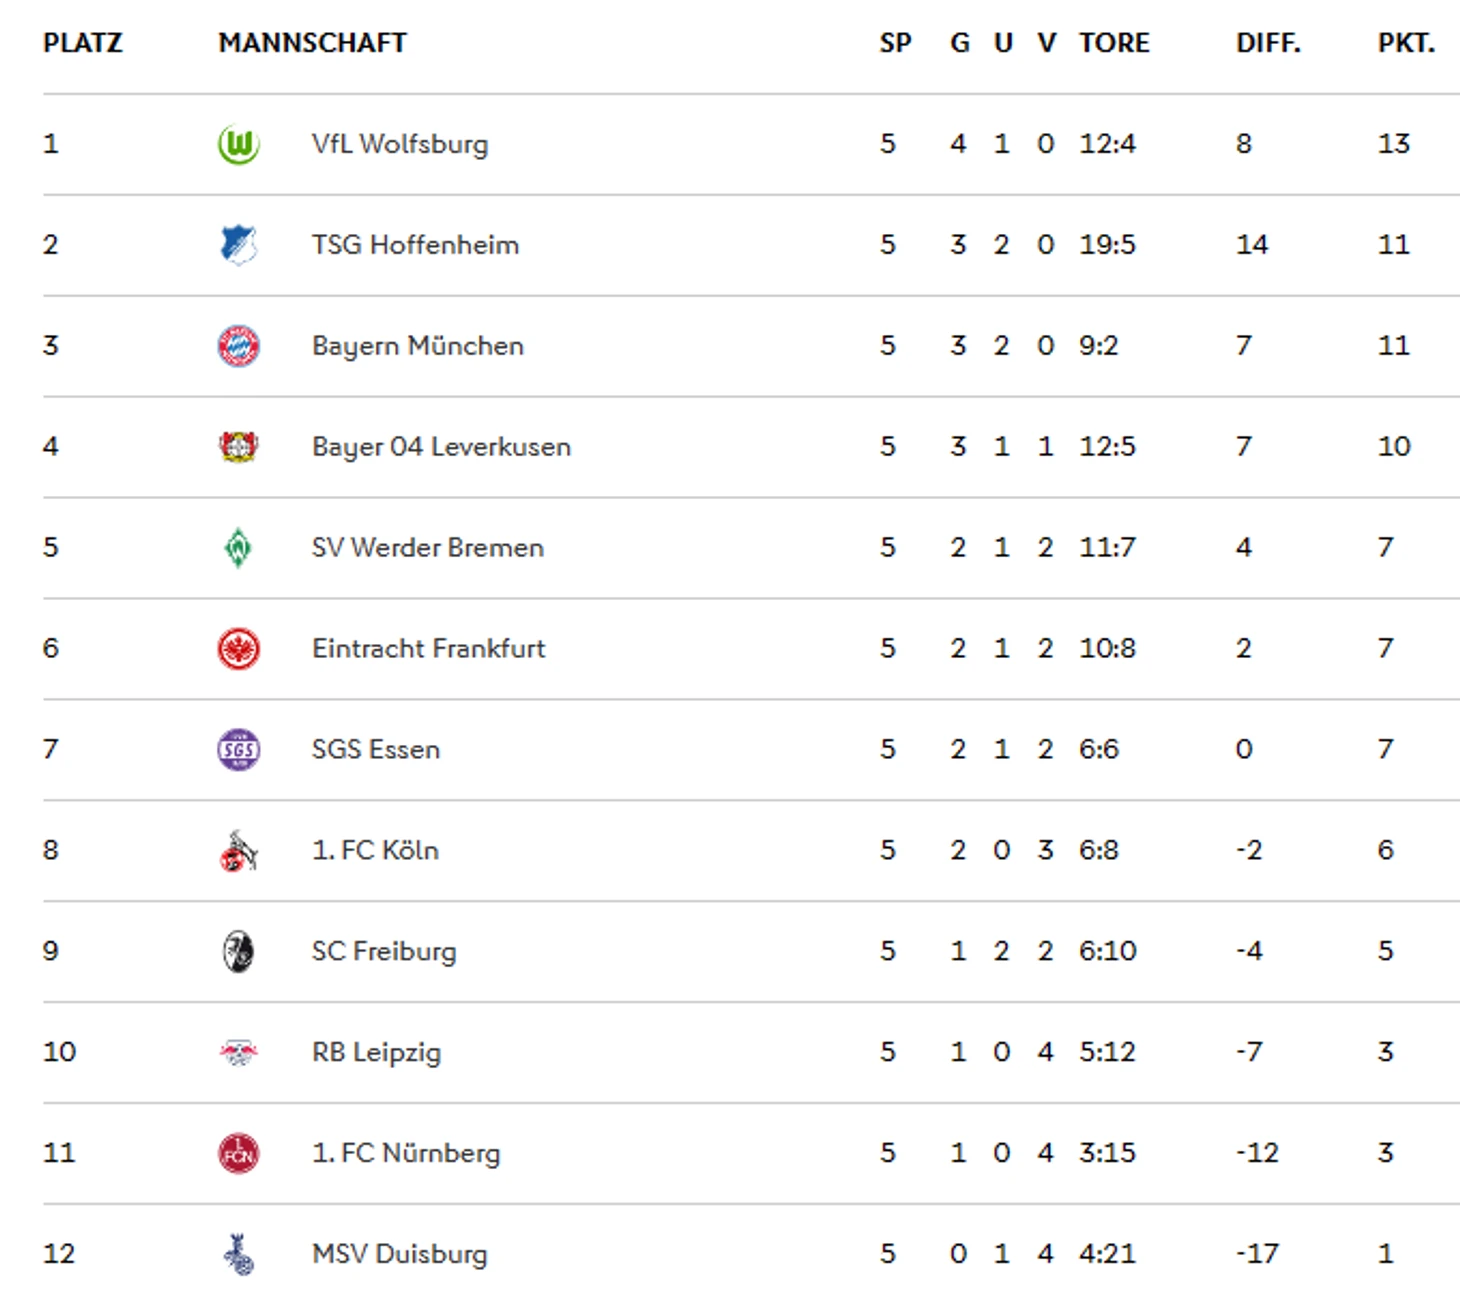The image size is (1460, 1299).
Task: Click the 1. FC Köln goat logo
Action: [238, 850]
